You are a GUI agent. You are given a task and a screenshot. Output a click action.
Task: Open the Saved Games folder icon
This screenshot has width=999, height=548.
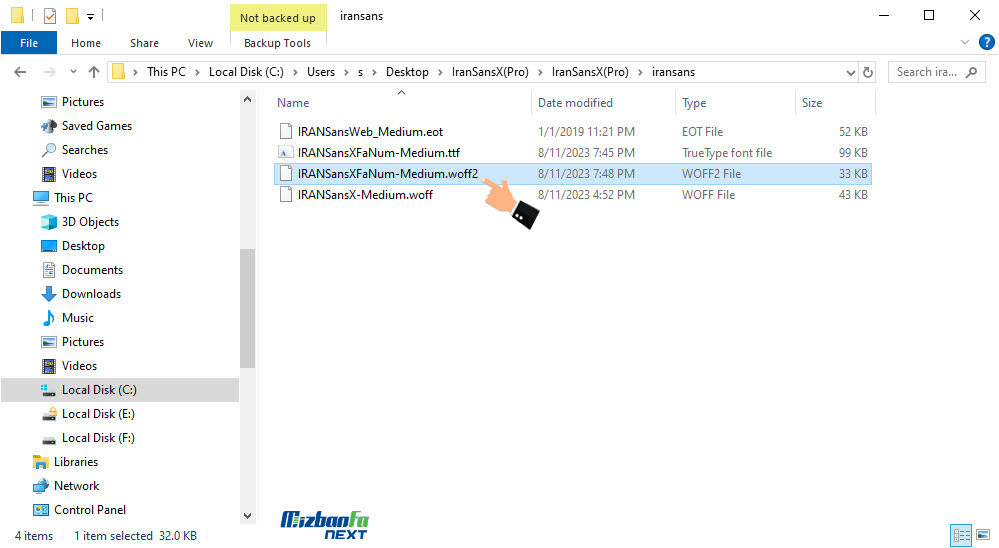tap(48, 126)
